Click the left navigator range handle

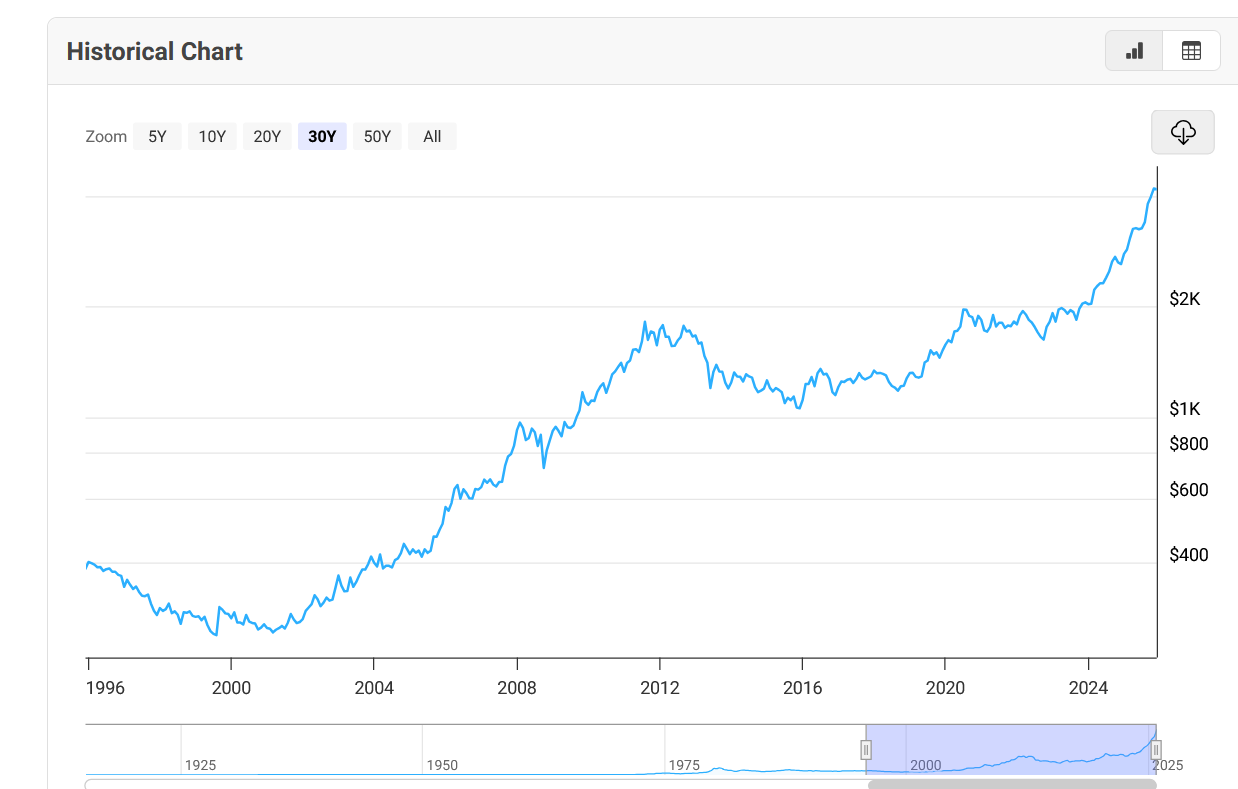click(x=866, y=749)
